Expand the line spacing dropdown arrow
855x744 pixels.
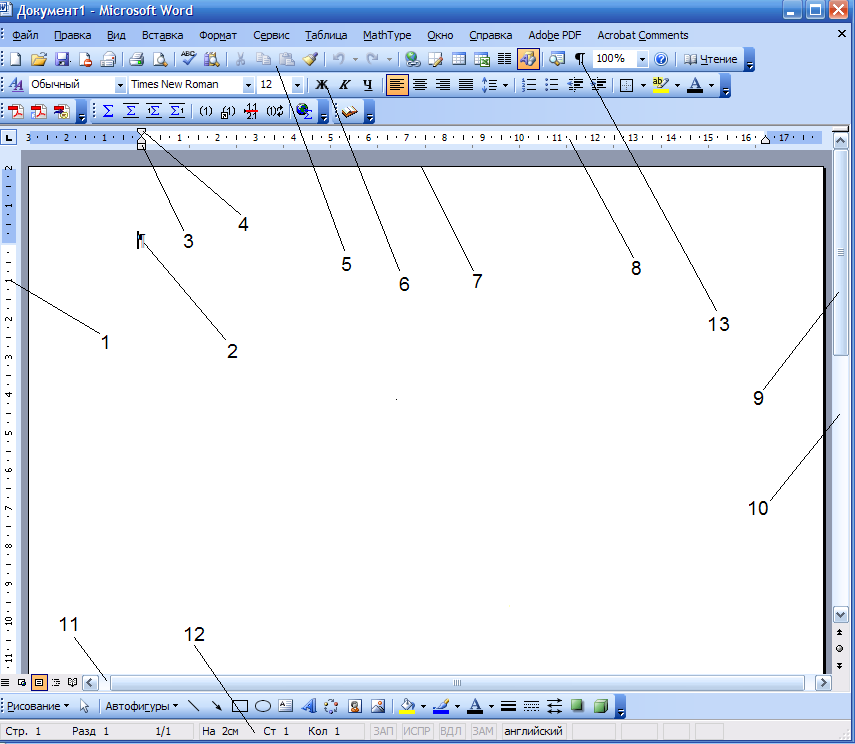(505, 85)
